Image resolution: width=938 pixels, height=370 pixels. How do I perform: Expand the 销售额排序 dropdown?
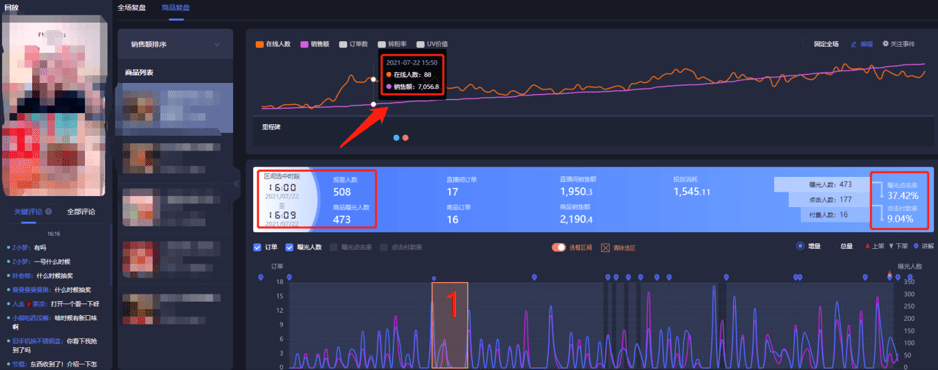pos(175,44)
